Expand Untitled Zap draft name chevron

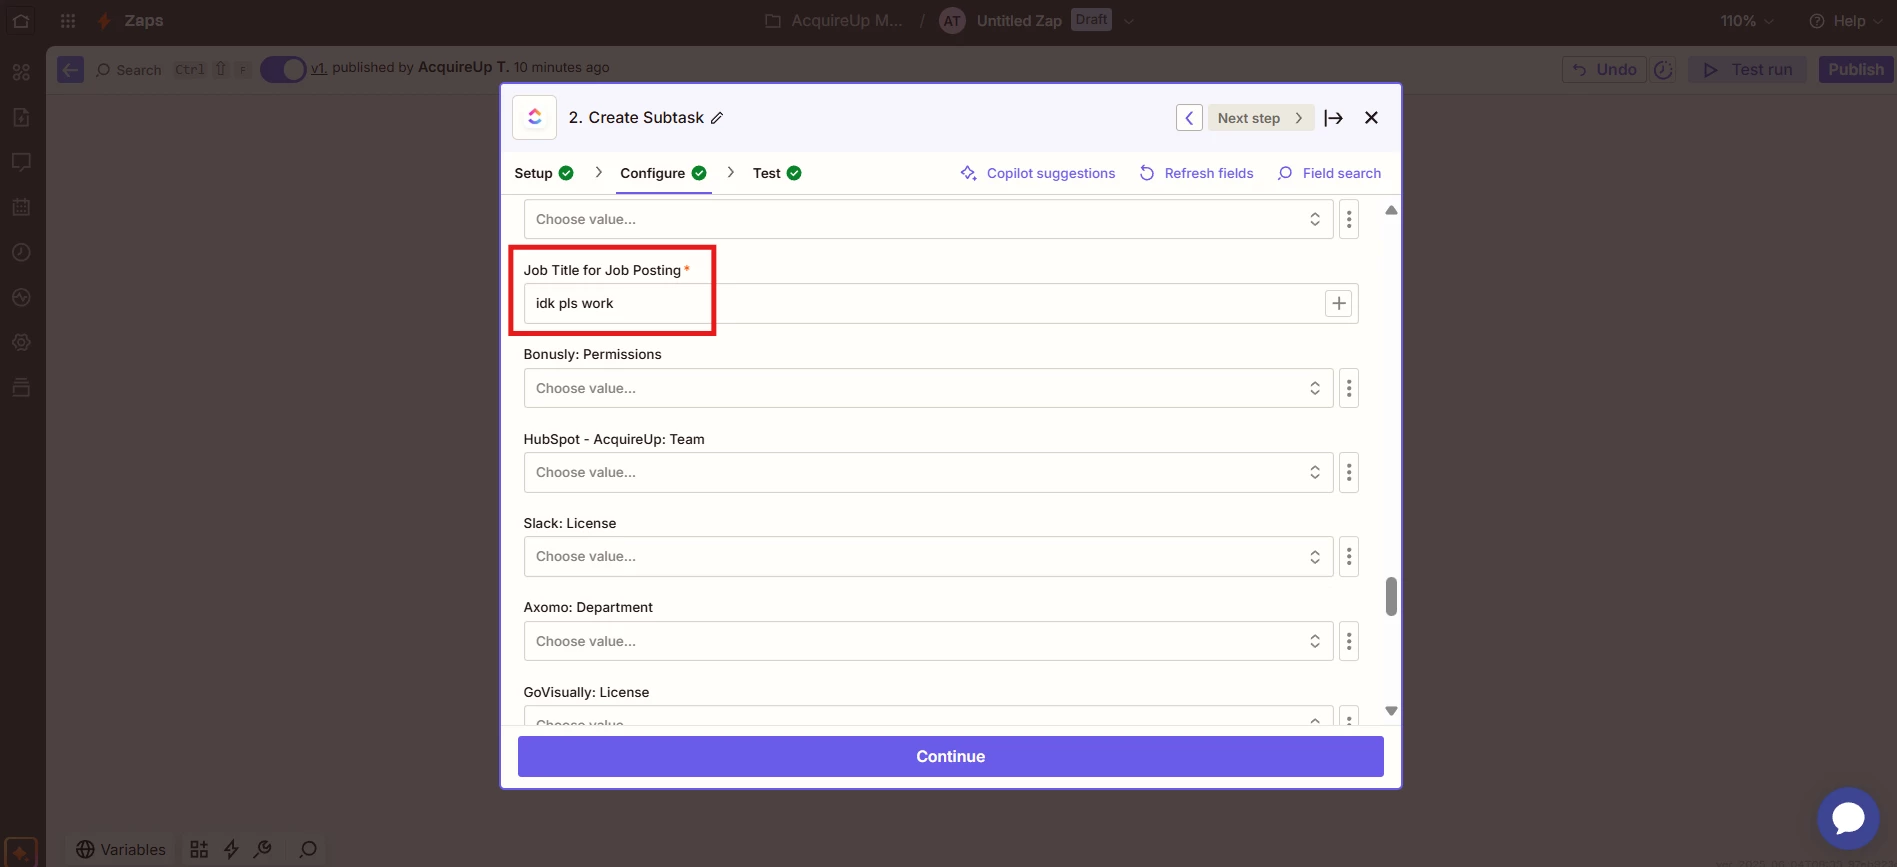tap(1129, 21)
